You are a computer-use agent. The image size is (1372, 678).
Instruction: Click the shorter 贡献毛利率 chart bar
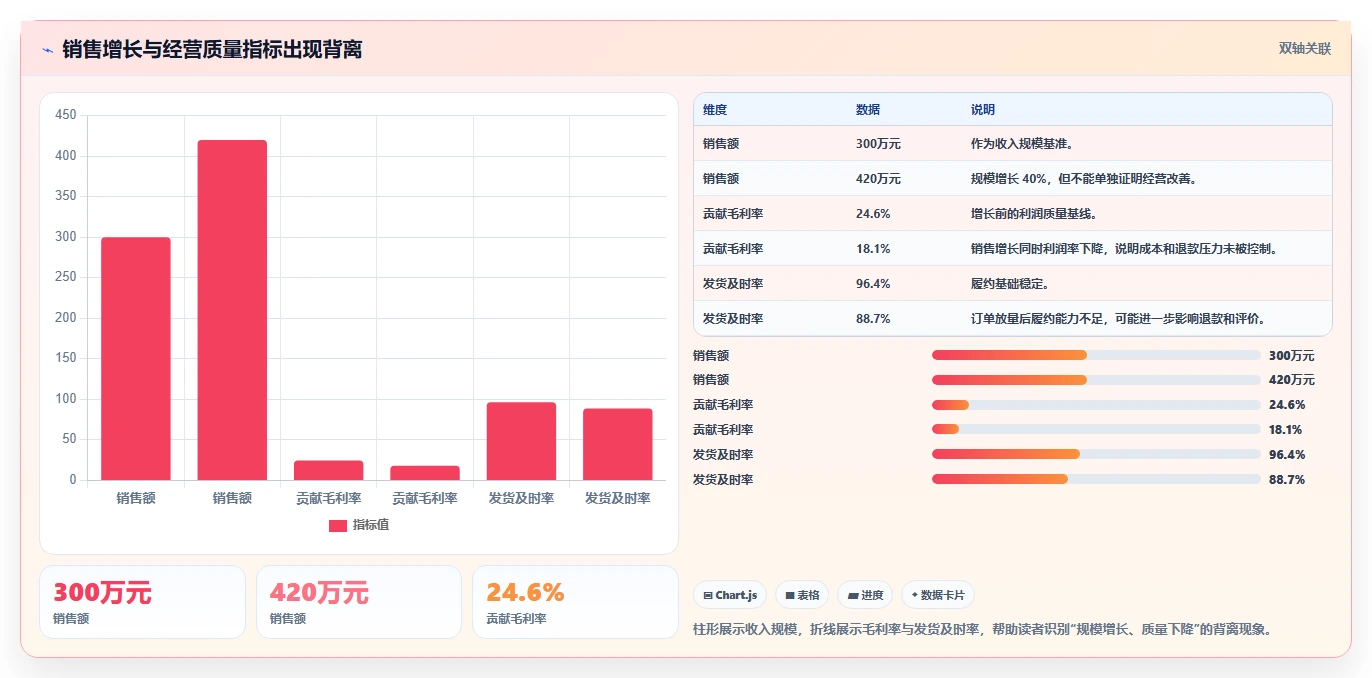click(x=425, y=473)
